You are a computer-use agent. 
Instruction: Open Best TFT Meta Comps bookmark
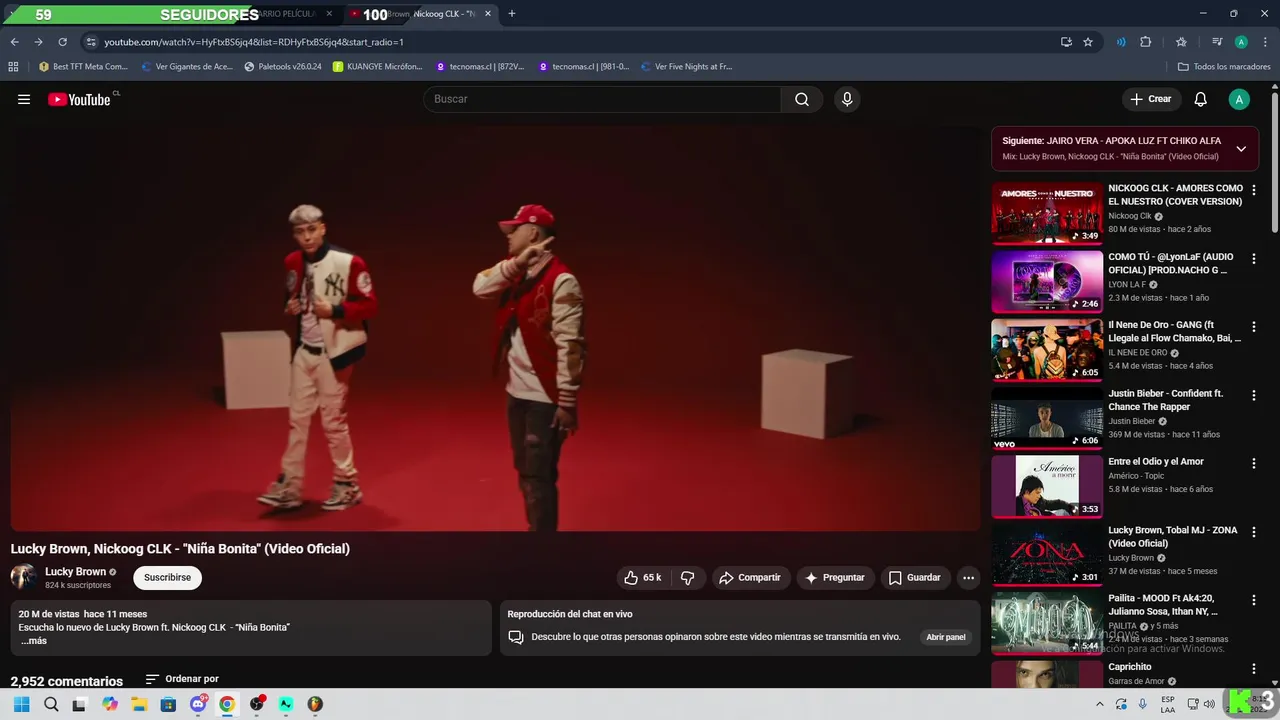click(x=83, y=67)
